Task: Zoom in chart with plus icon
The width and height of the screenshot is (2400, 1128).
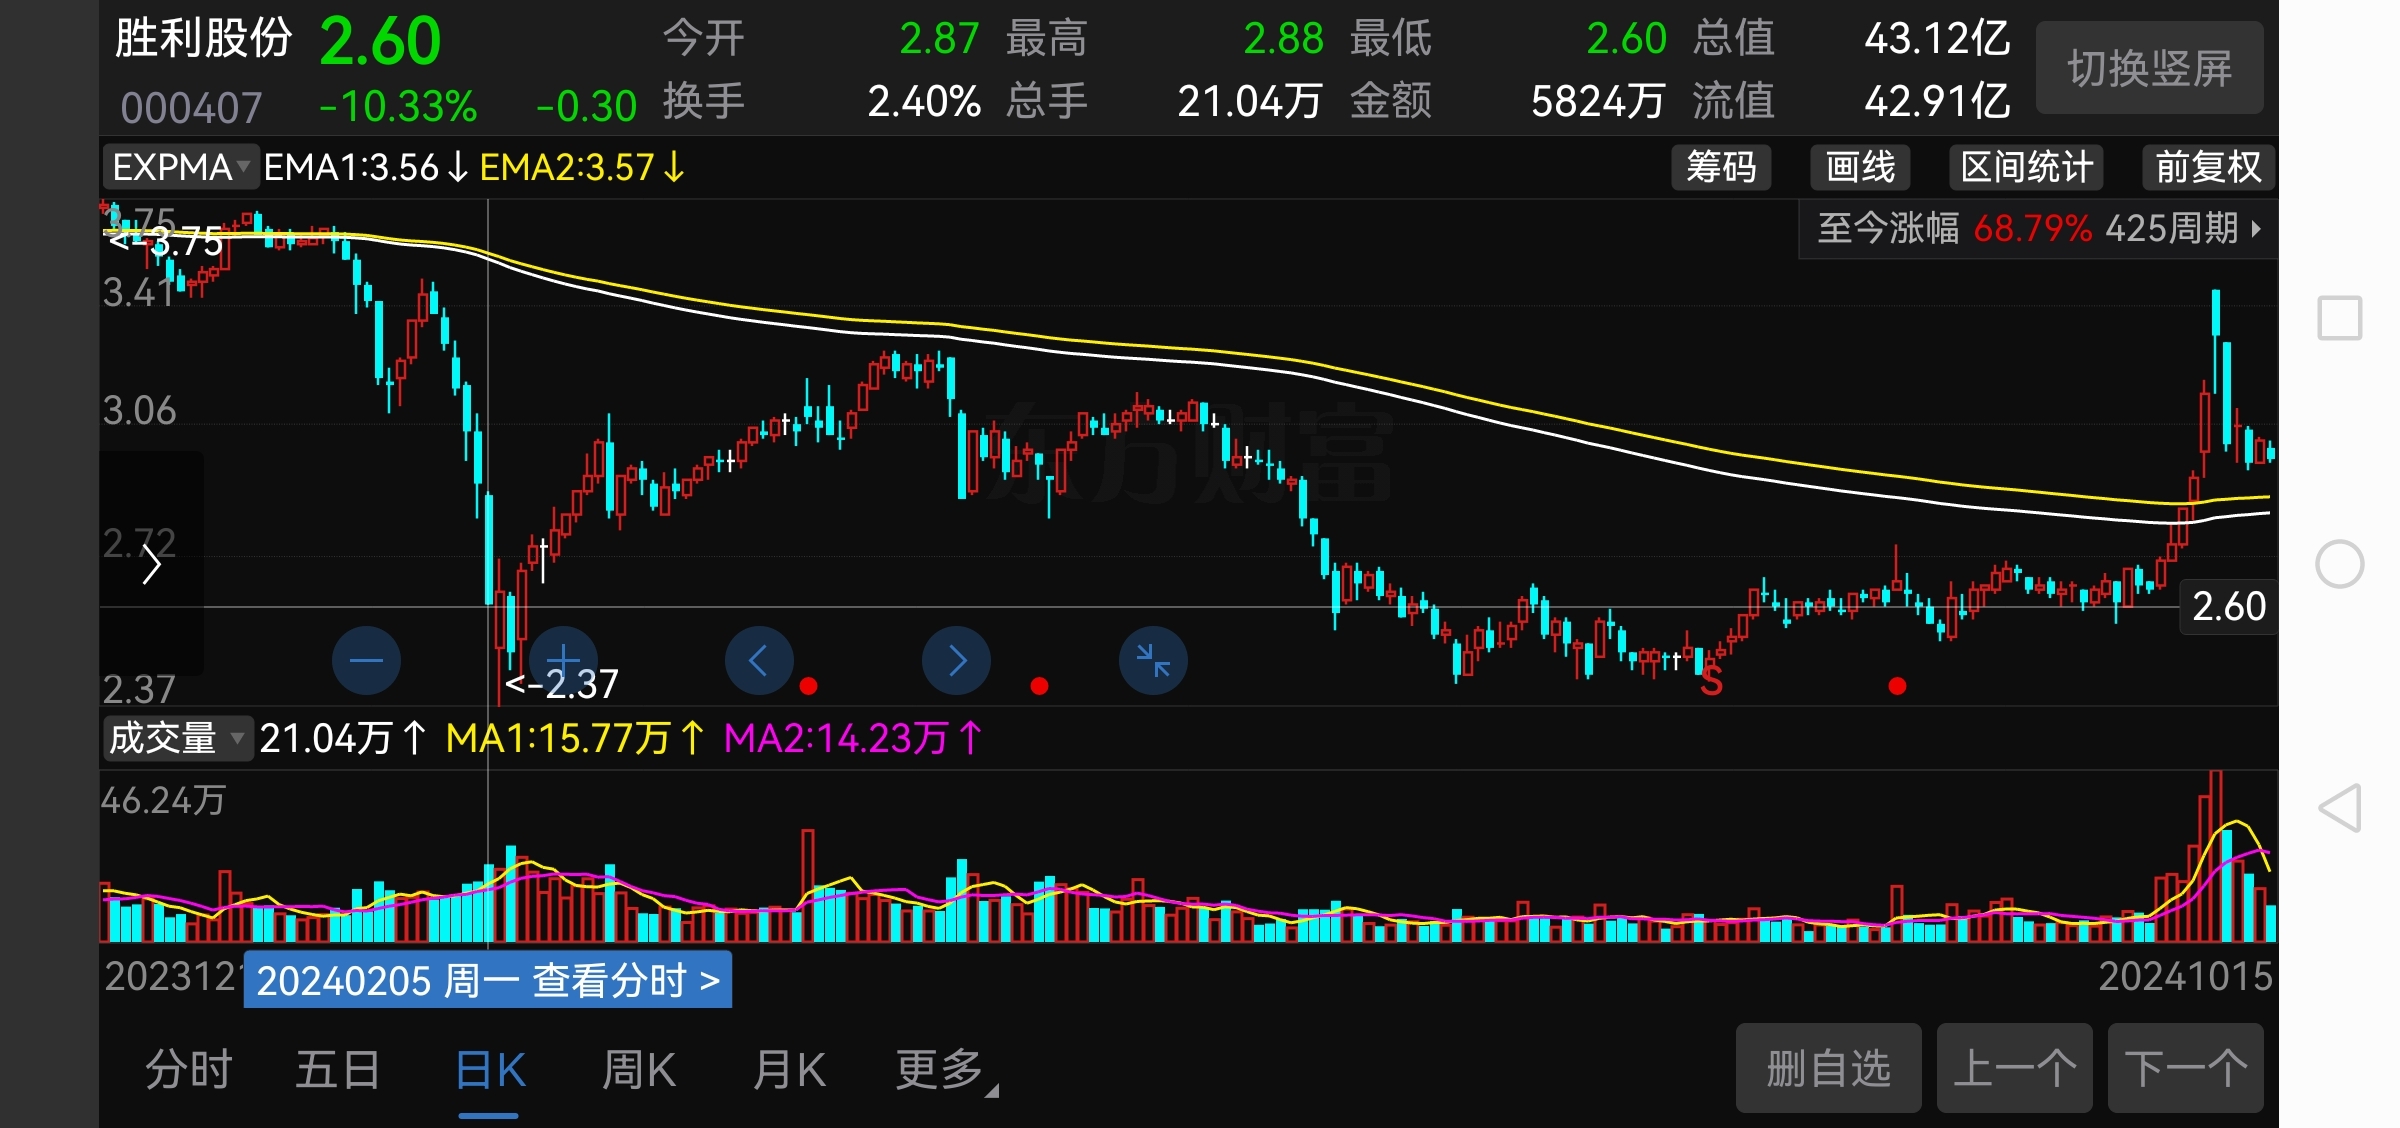Action: pos(563,660)
